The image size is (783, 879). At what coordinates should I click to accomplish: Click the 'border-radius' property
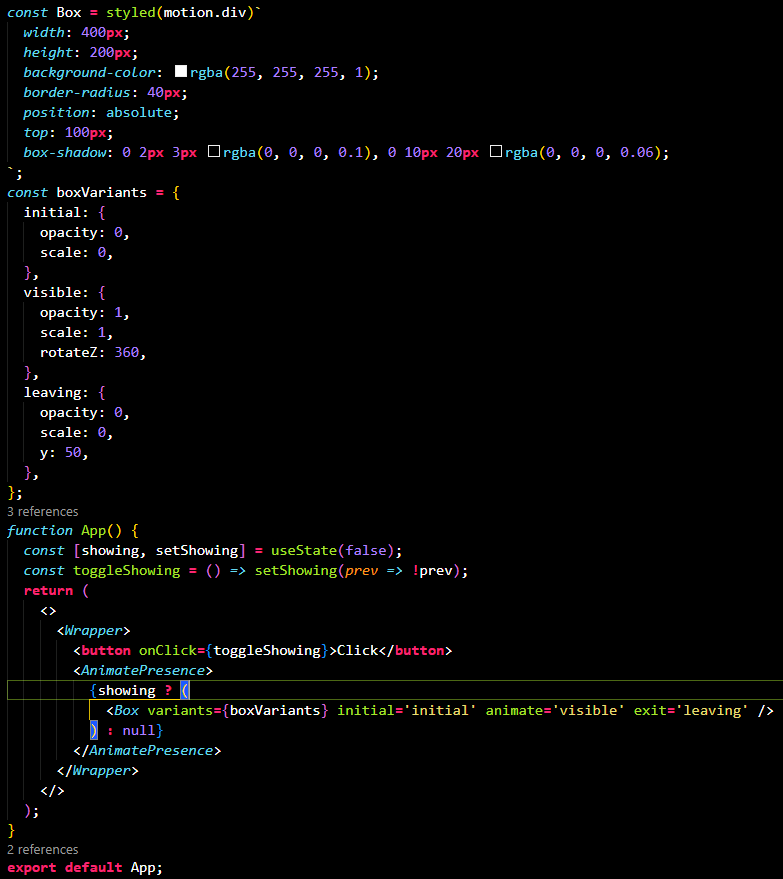[x=77, y=92]
